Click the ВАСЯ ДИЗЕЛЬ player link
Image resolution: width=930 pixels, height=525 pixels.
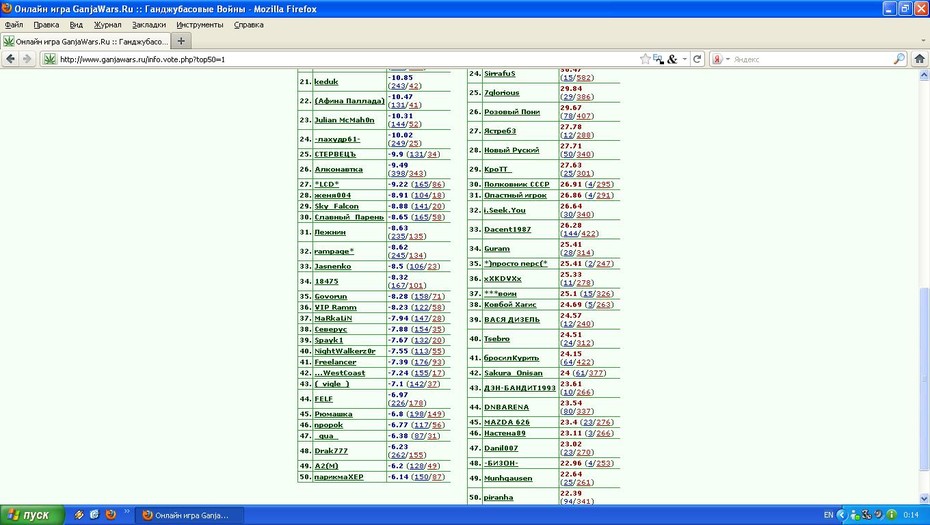[x=512, y=320]
